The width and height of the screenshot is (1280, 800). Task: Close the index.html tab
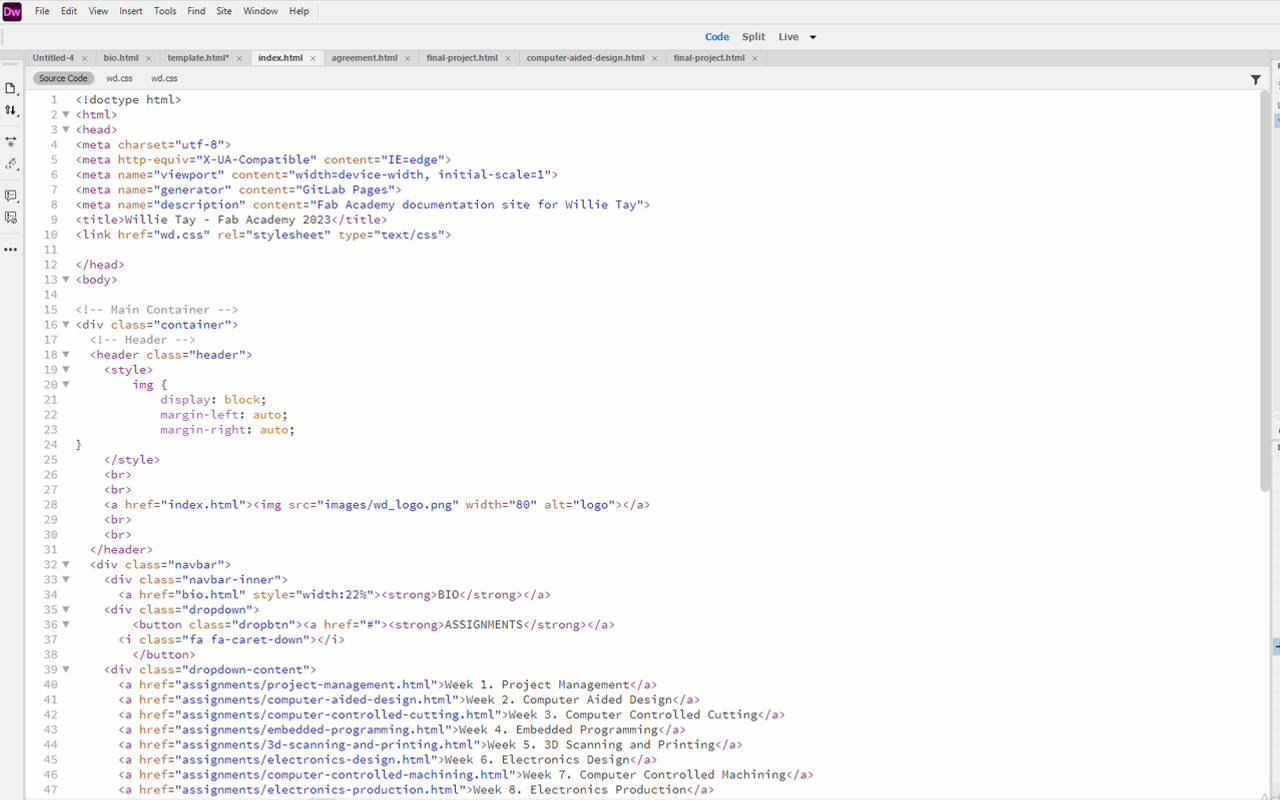pos(313,58)
